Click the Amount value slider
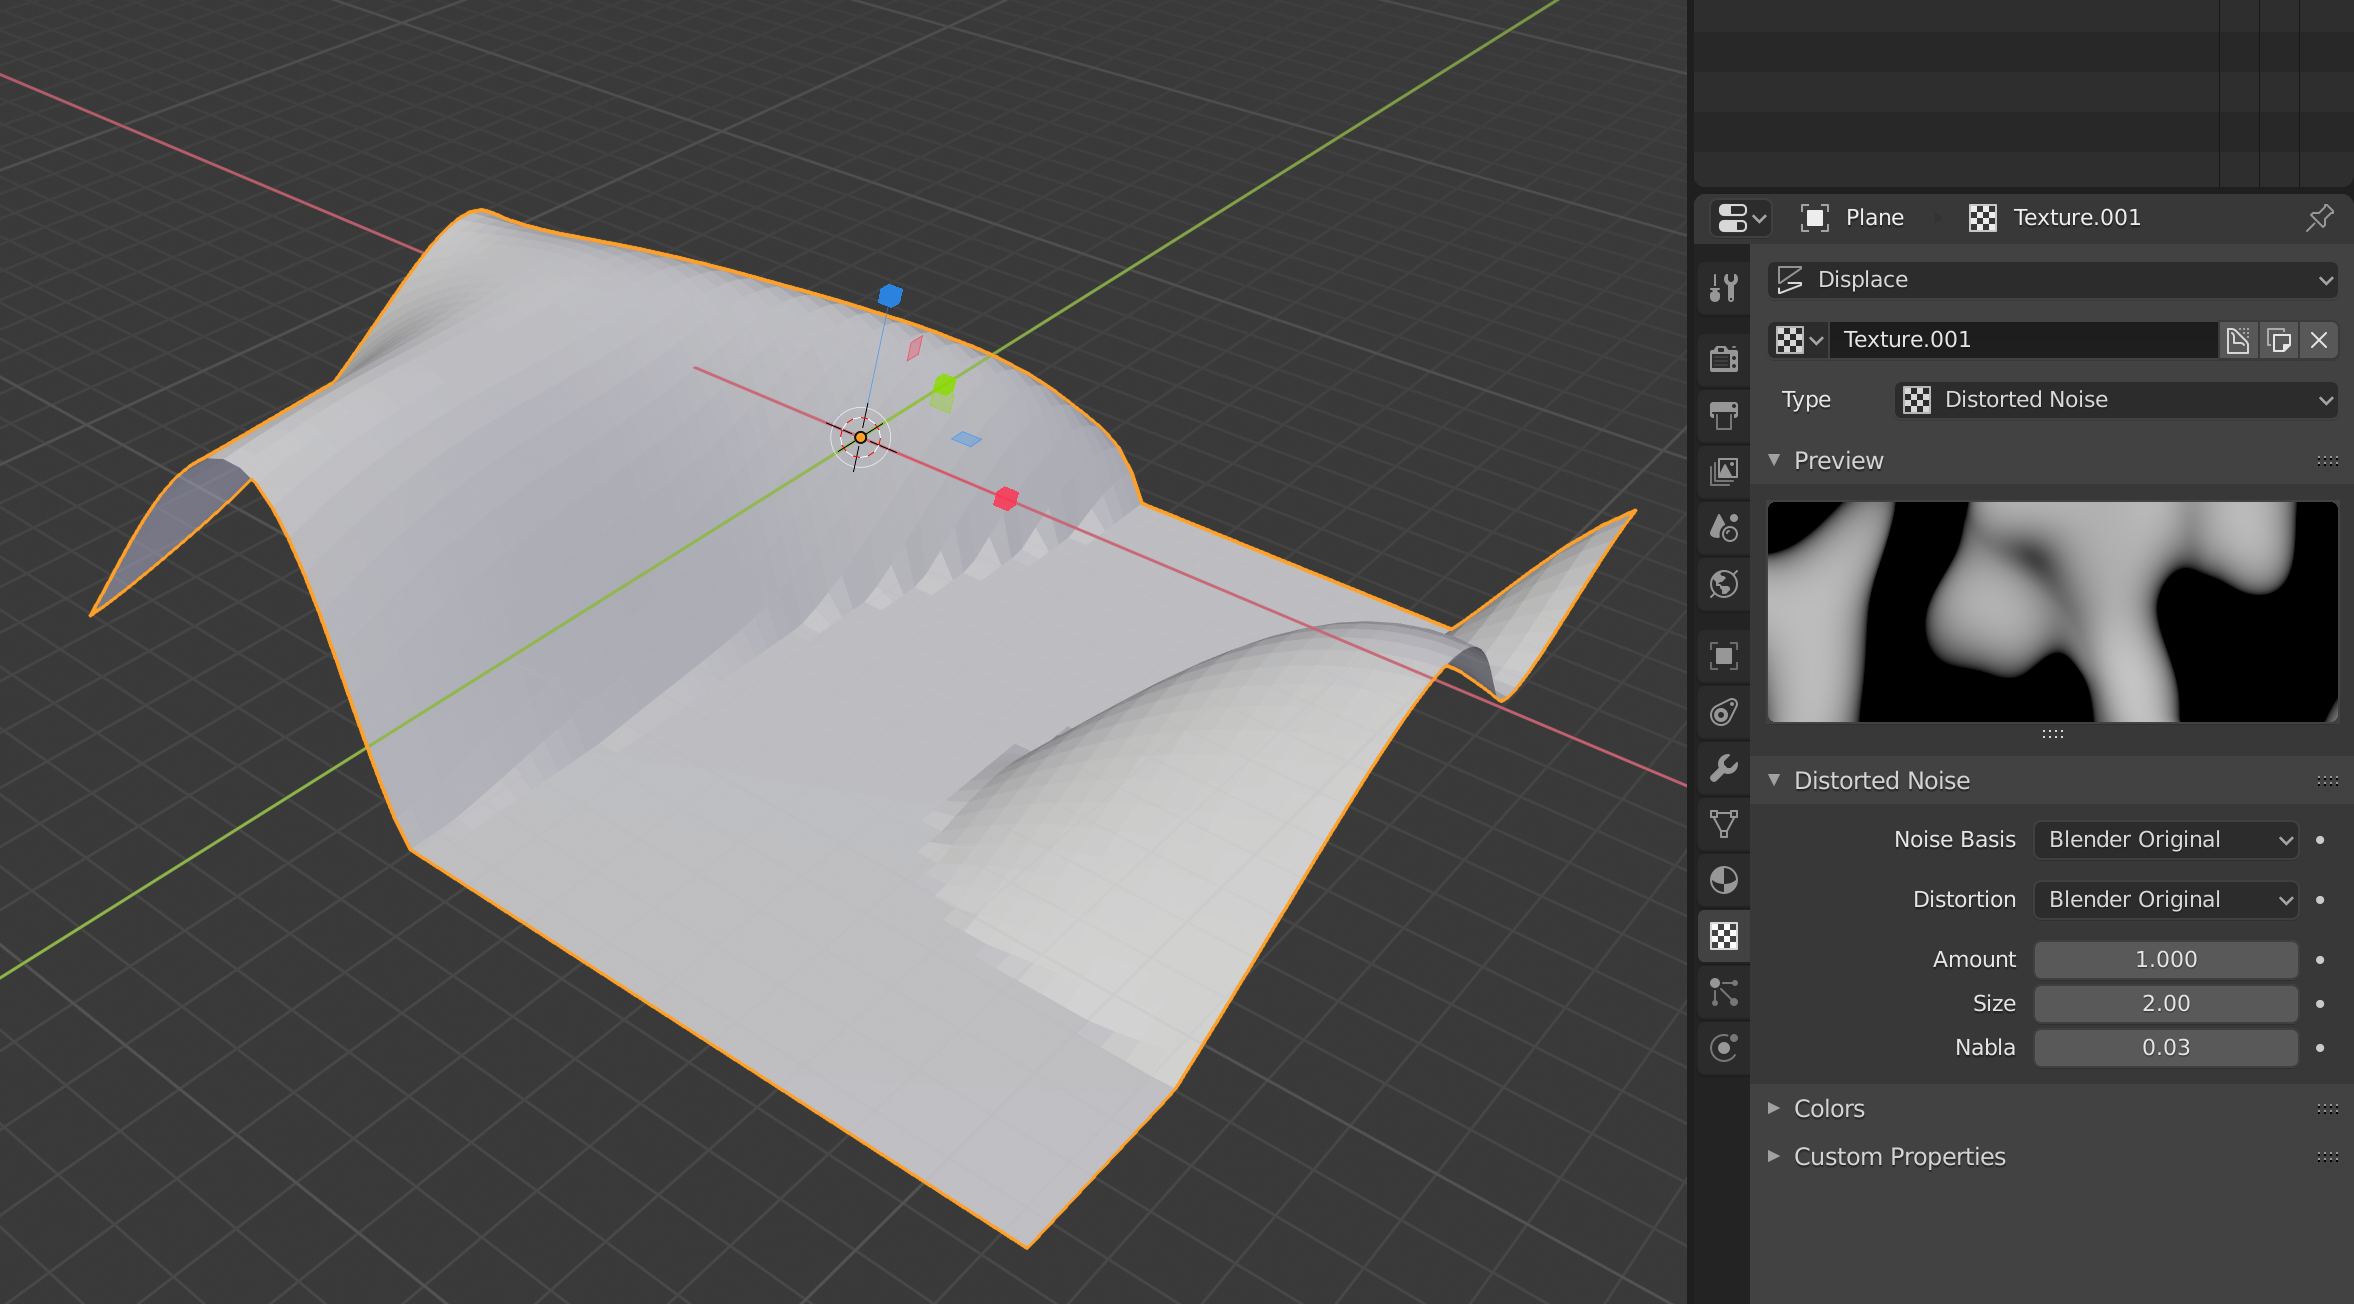The image size is (2354, 1304). click(x=2166, y=960)
